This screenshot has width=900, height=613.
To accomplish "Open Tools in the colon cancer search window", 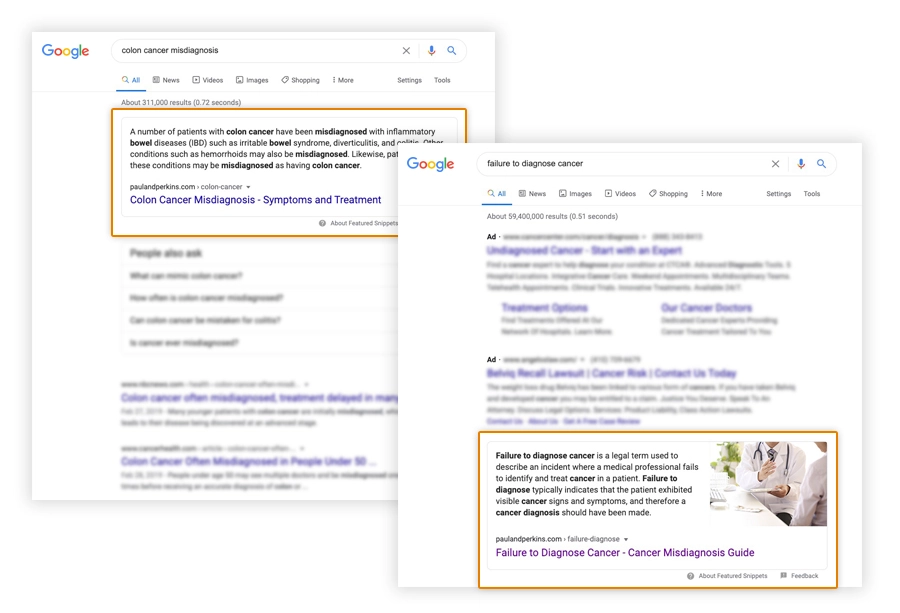I will [442, 80].
